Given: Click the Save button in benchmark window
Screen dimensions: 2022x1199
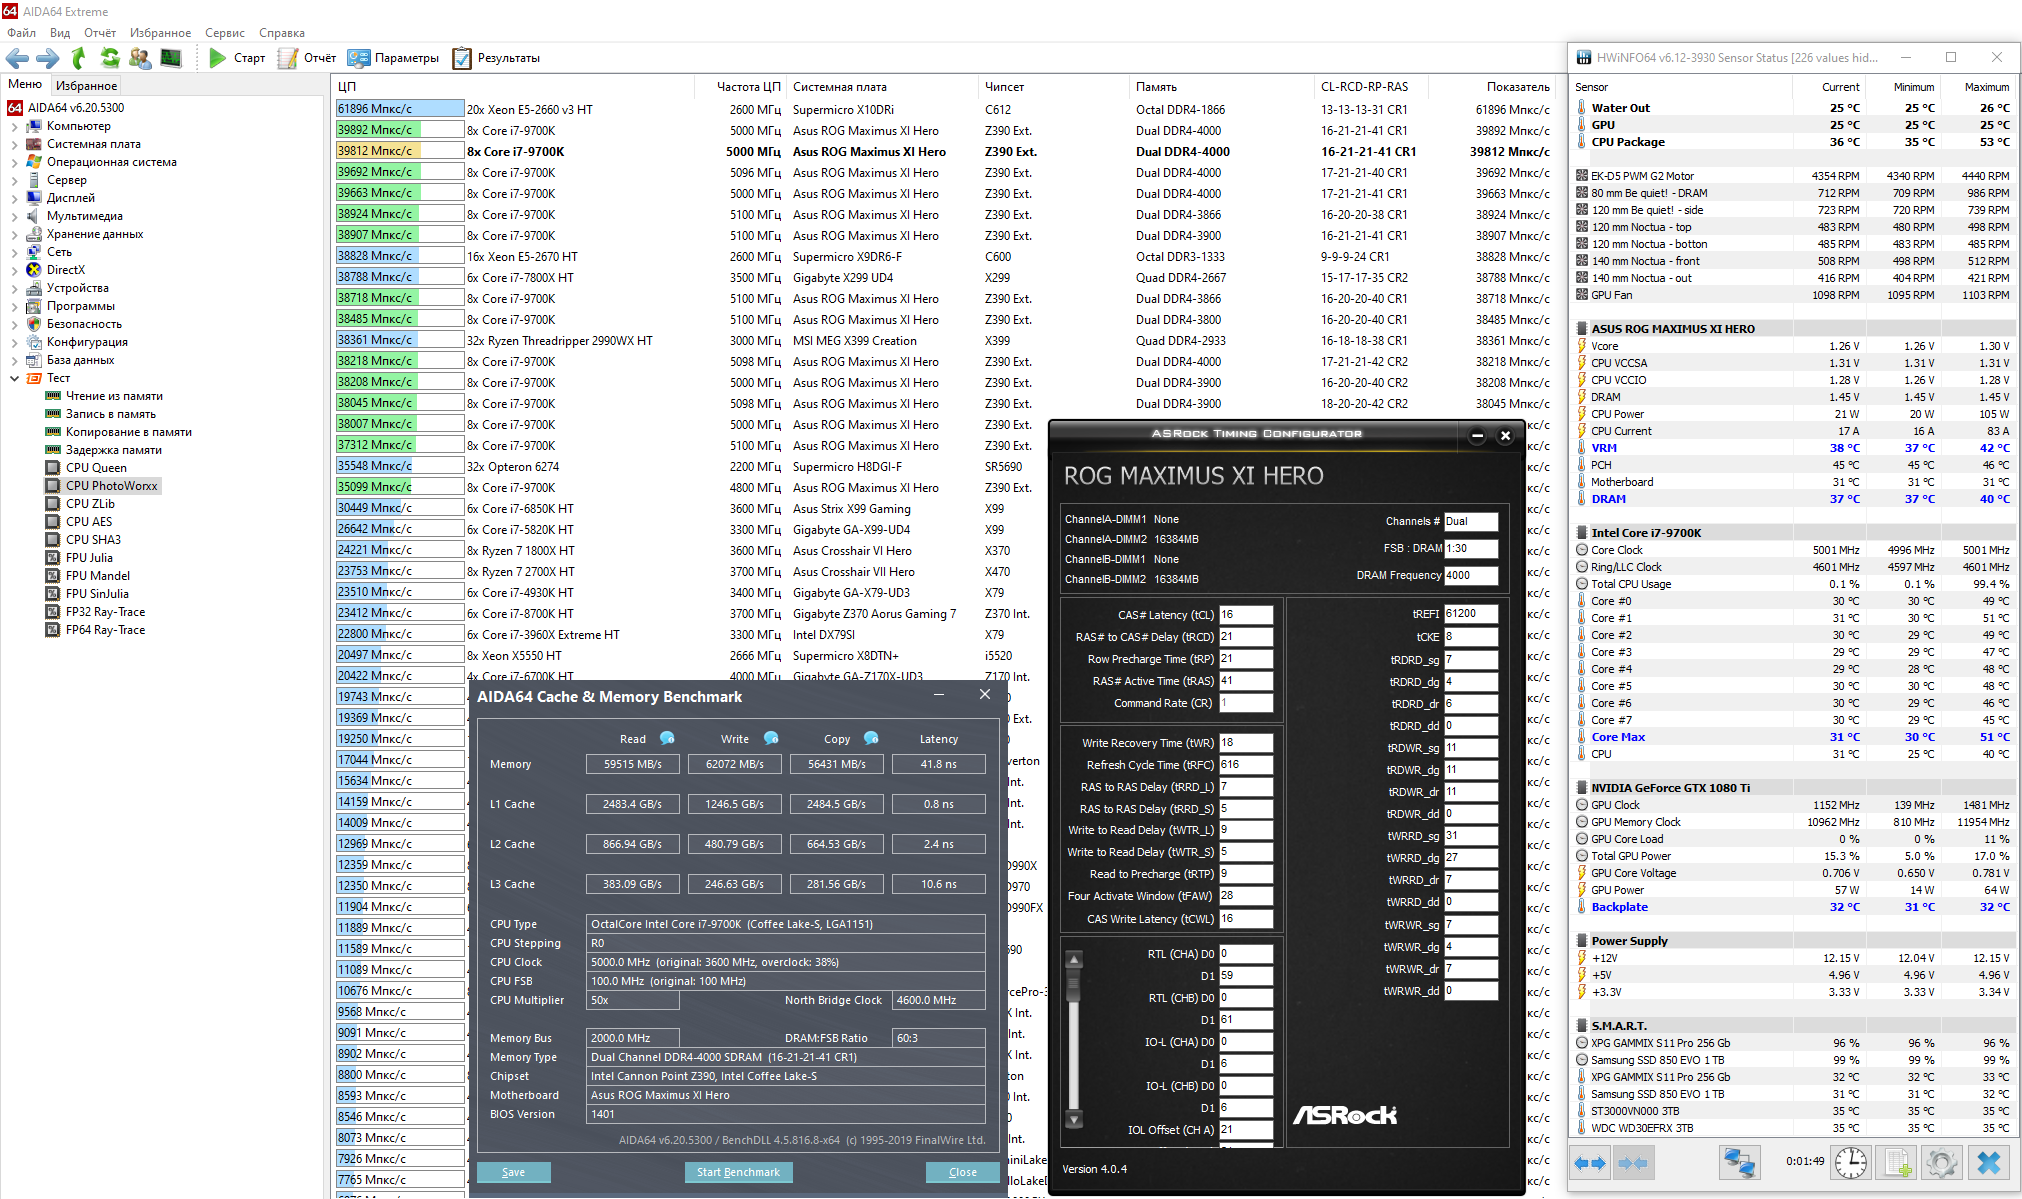Looking at the screenshot, I should 513,1172.
